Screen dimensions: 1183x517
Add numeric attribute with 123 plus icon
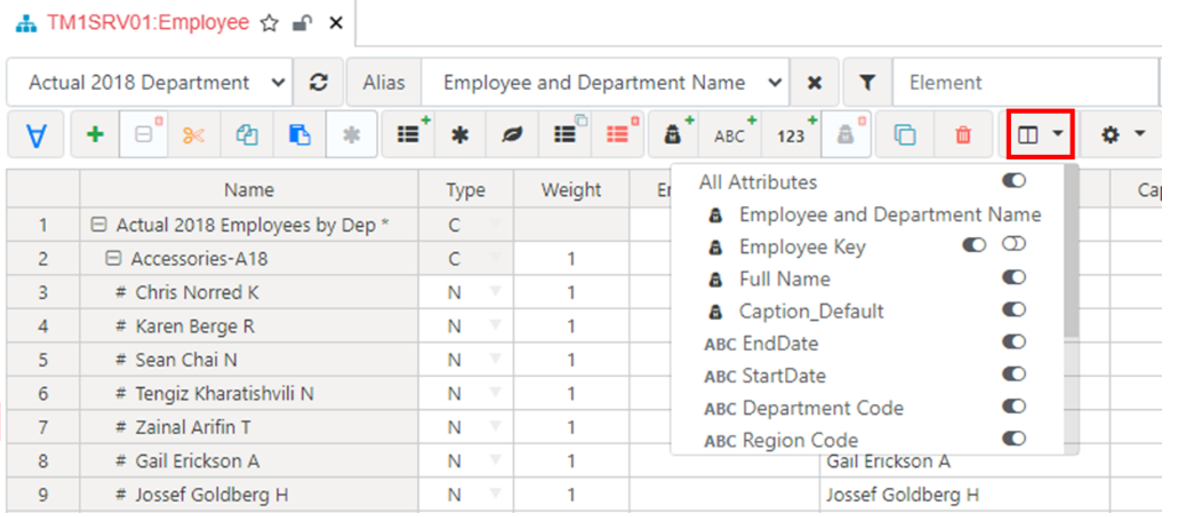click(791, 135)
